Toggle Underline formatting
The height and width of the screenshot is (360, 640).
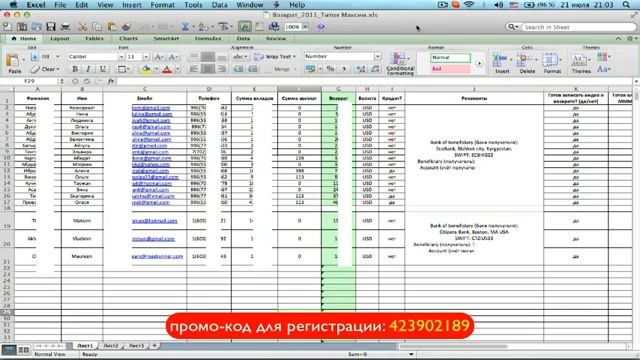click(x=102, y=69)
